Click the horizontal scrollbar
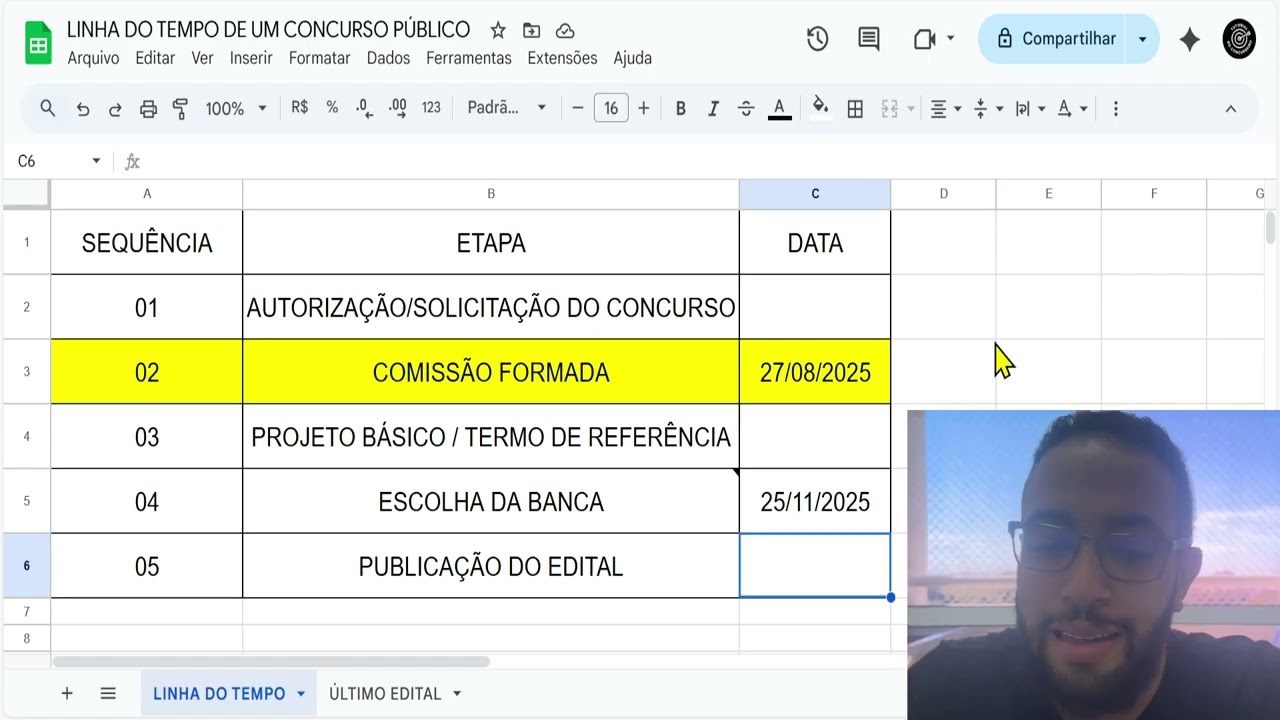 tap(271, 662)
